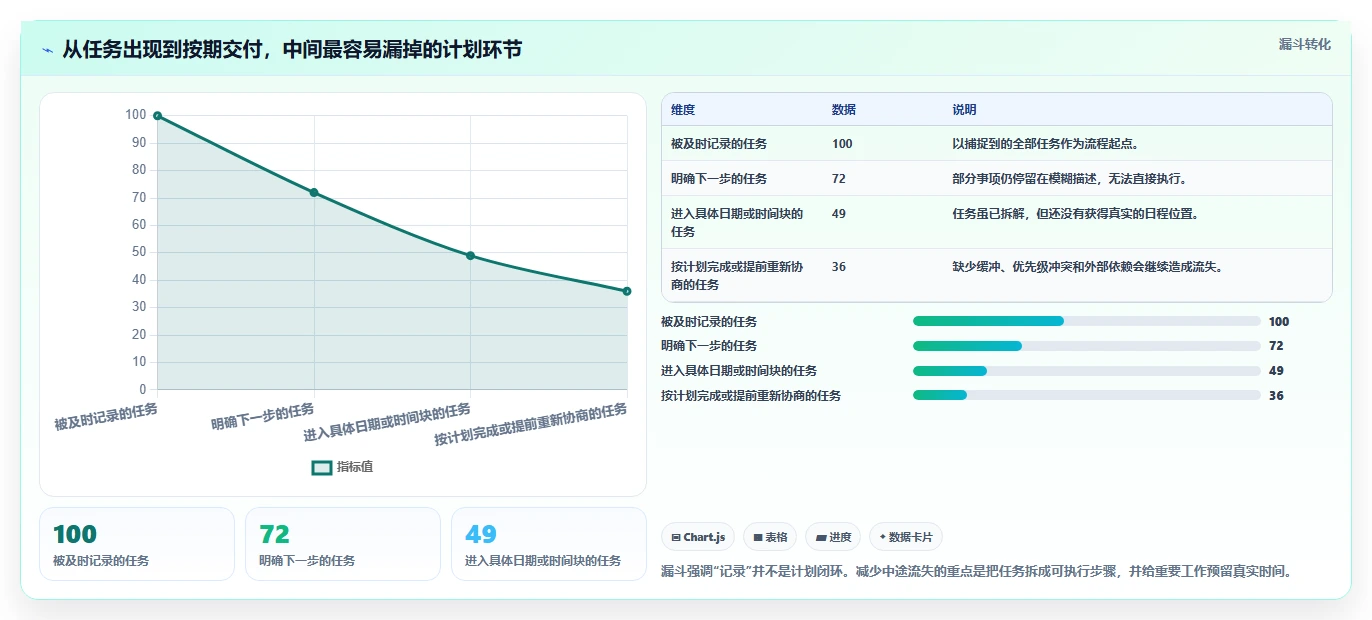Click the chart data point at 72
The image size is (1372, 620).
click(314, 192)
